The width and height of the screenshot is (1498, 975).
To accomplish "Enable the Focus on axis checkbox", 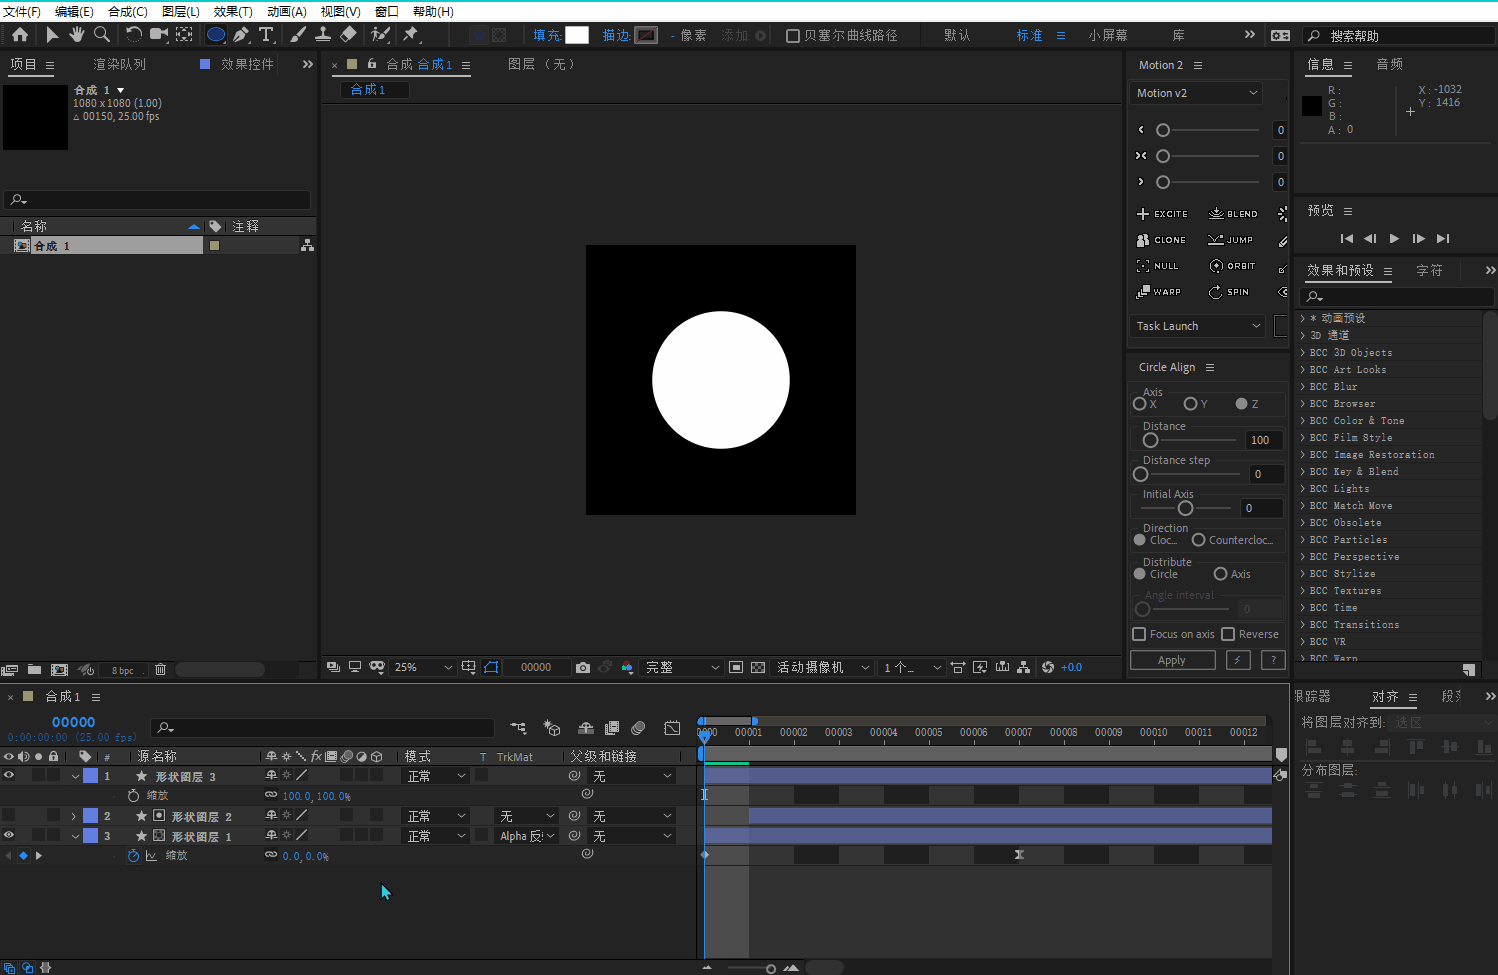I will [x=1139, y=634].
